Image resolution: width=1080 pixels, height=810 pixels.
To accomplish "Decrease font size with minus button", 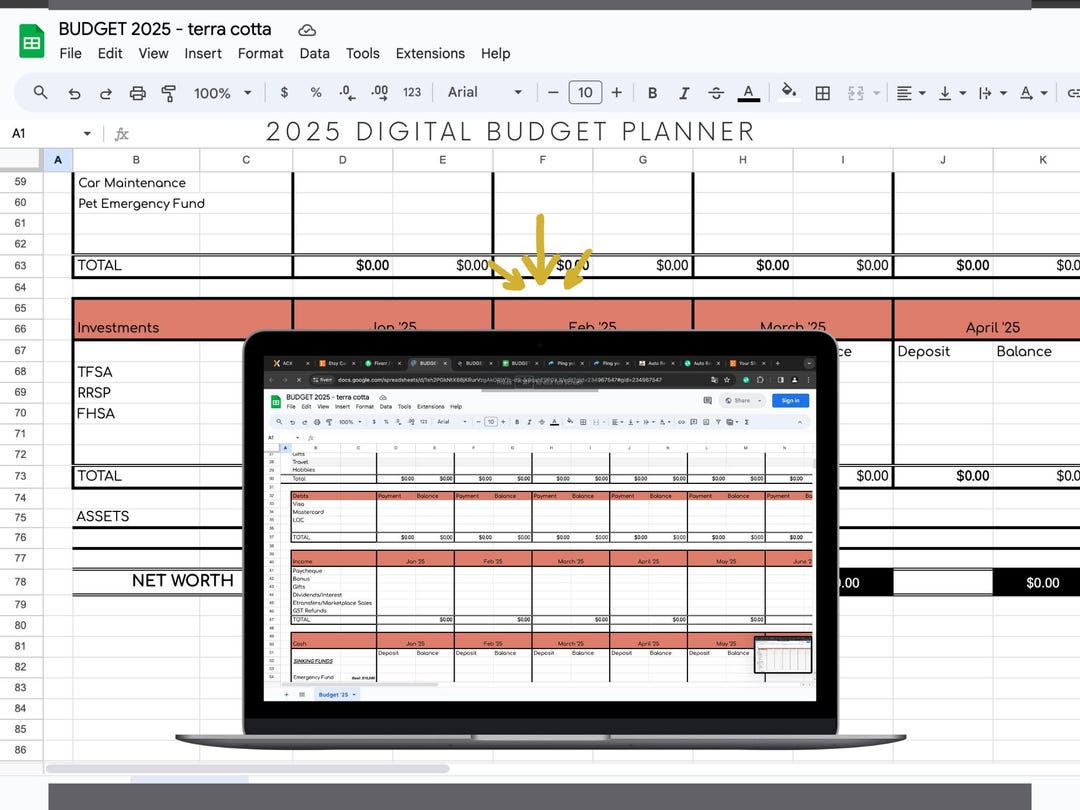I will [x=552, y=92].
